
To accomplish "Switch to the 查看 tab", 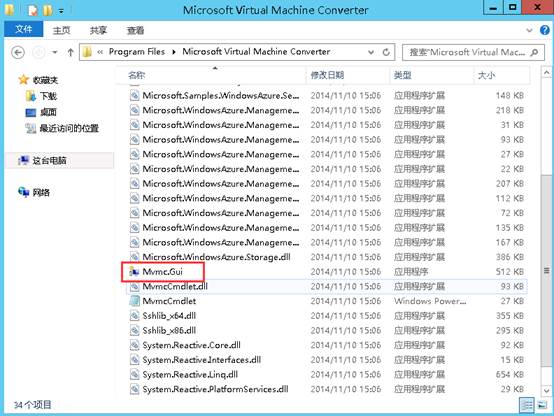I will tap(135, 30).
